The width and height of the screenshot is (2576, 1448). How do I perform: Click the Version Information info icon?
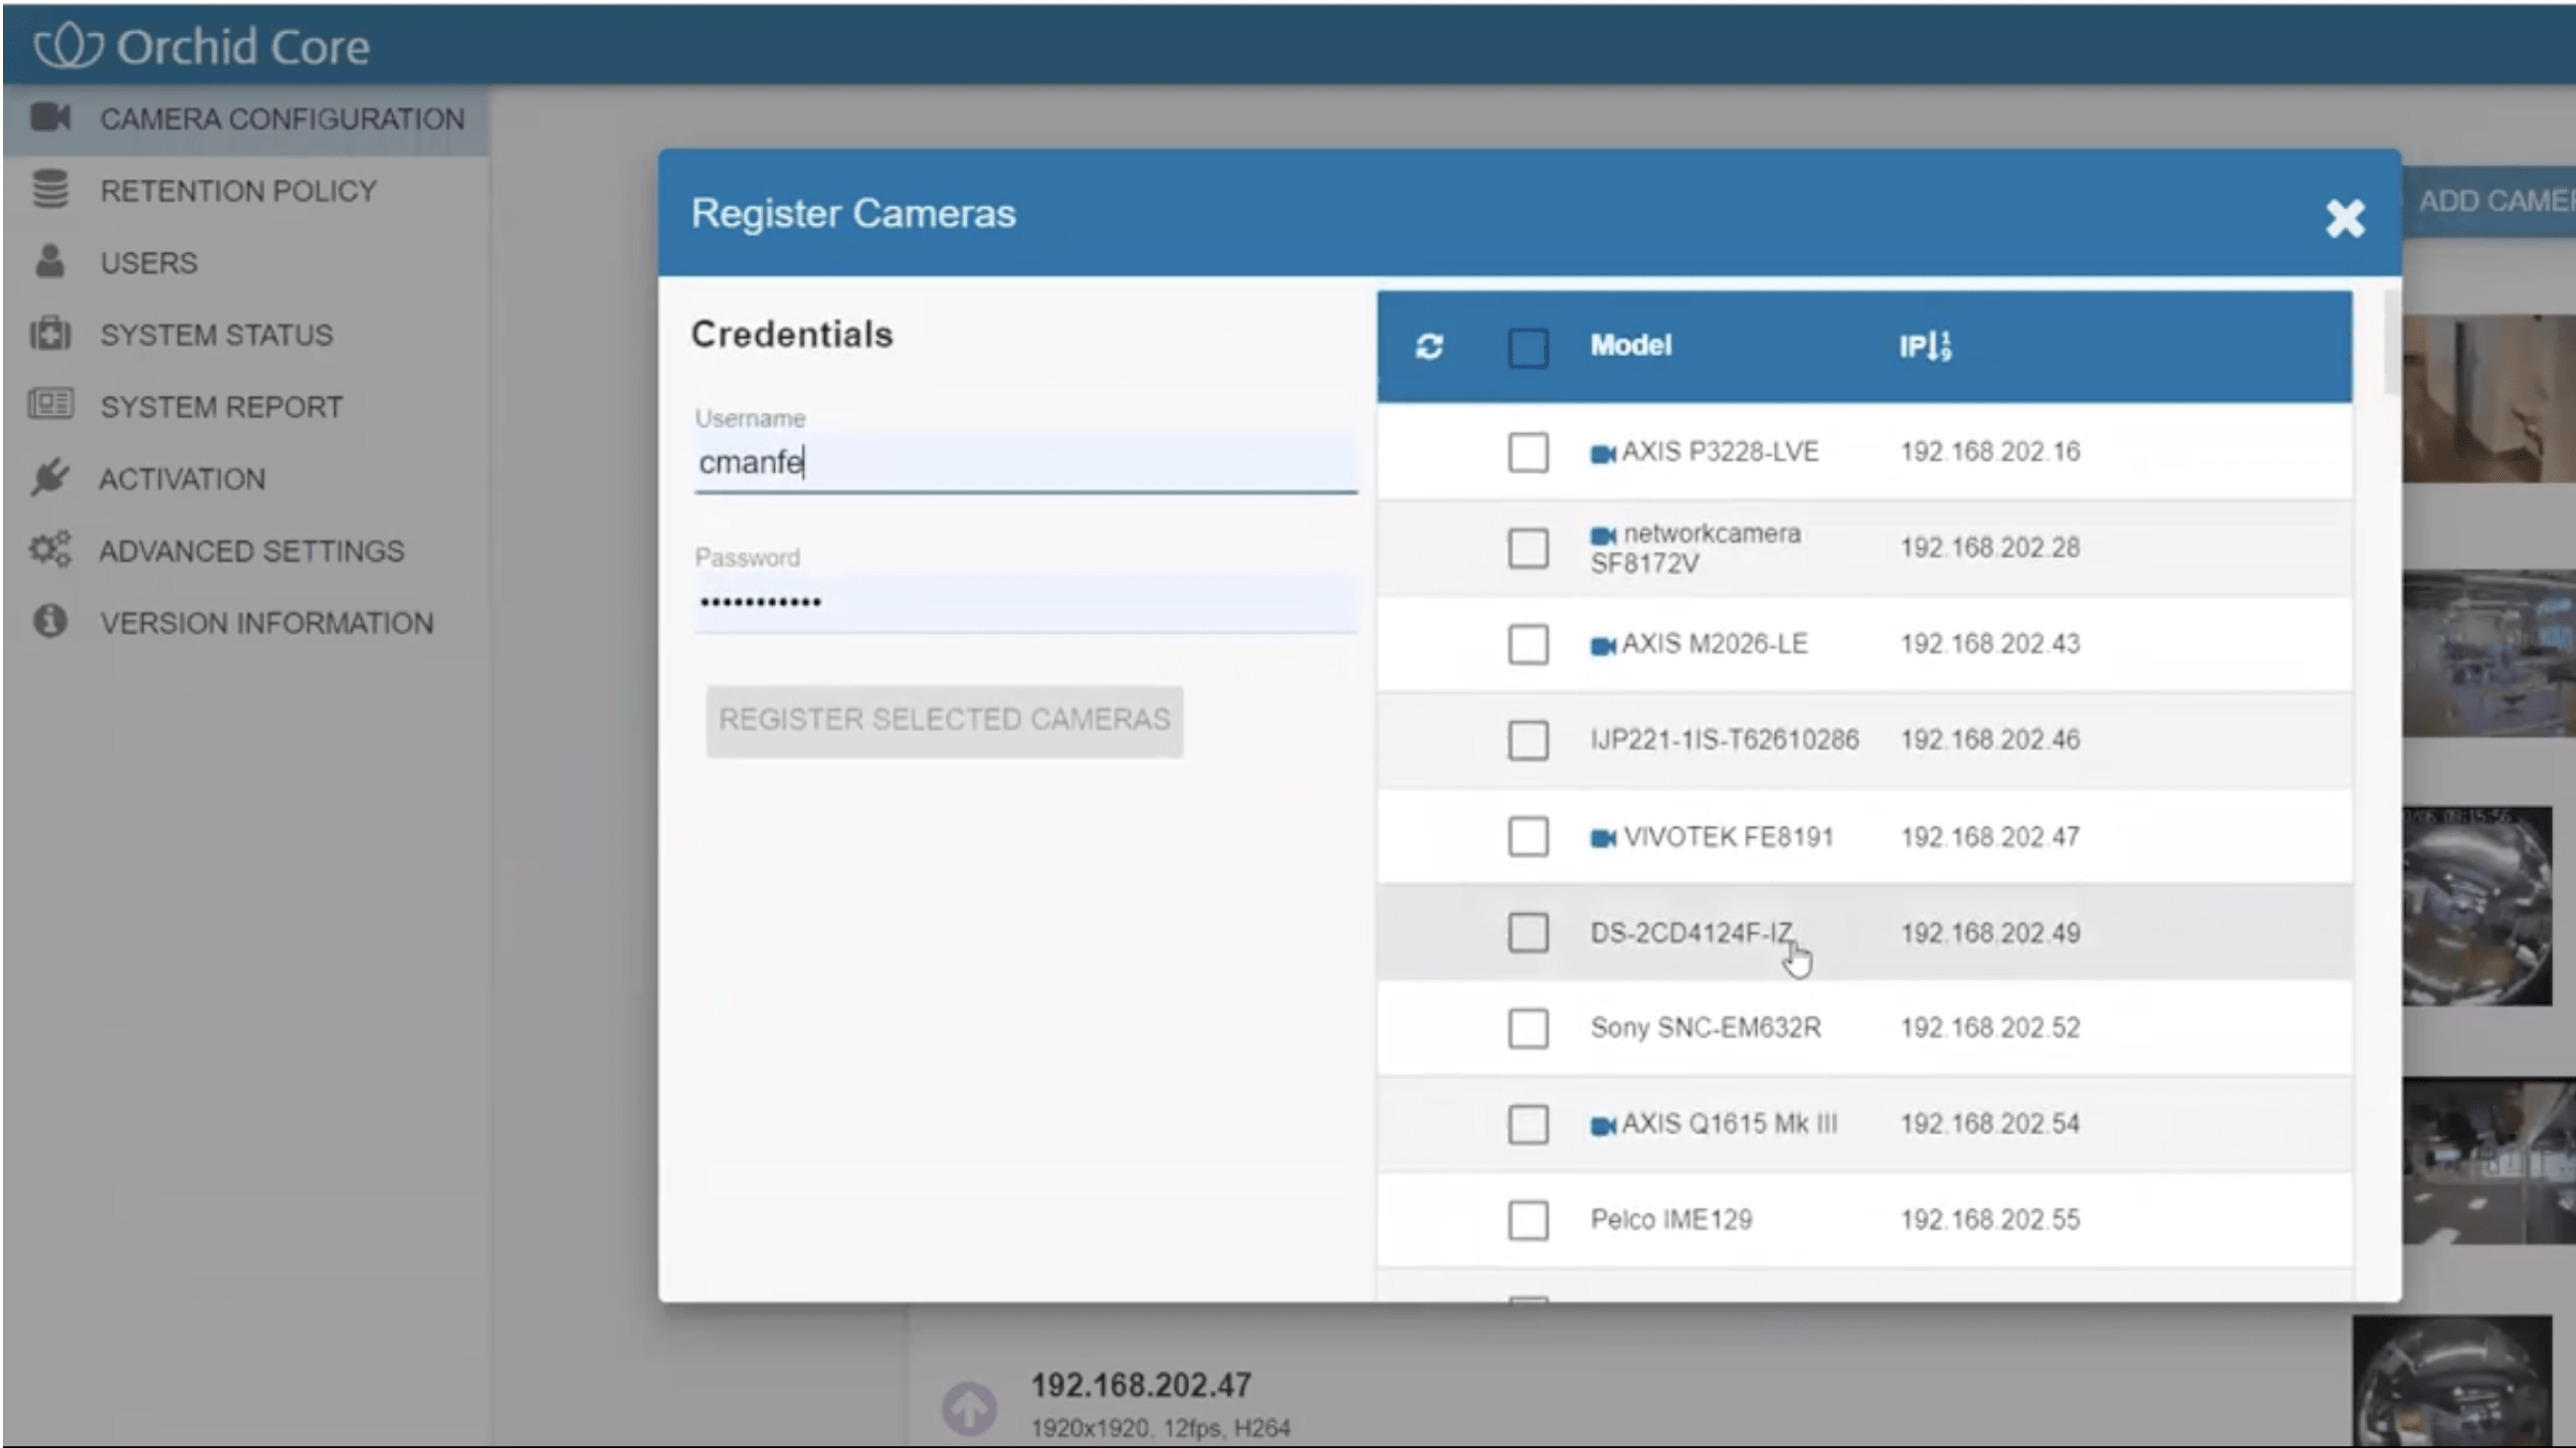coord(50,621)
